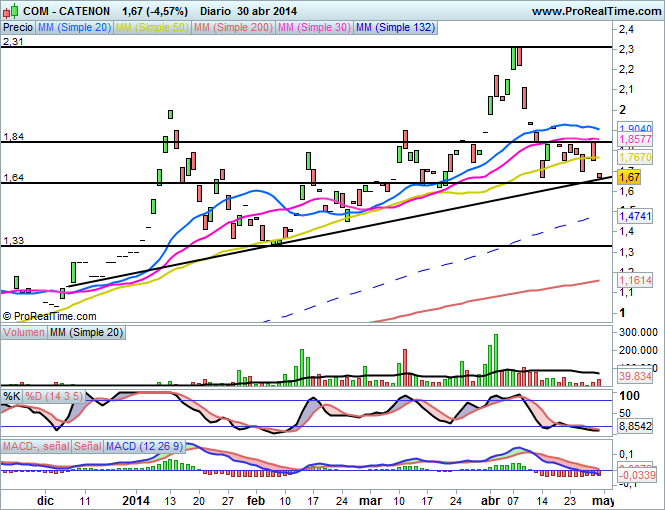Screen dimensions: 665x510
Task: Click the candlestick chart icon beside COM
Action: (10, 11)
